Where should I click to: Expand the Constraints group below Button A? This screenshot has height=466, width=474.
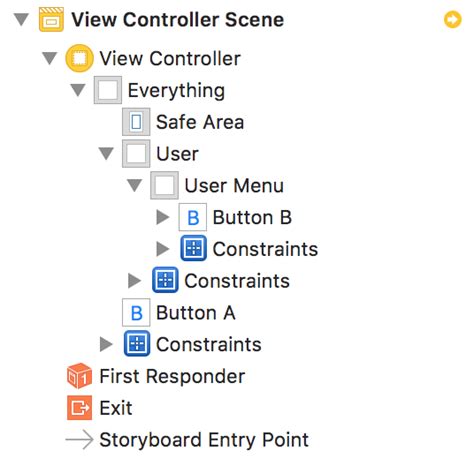(x=106, y=344)
